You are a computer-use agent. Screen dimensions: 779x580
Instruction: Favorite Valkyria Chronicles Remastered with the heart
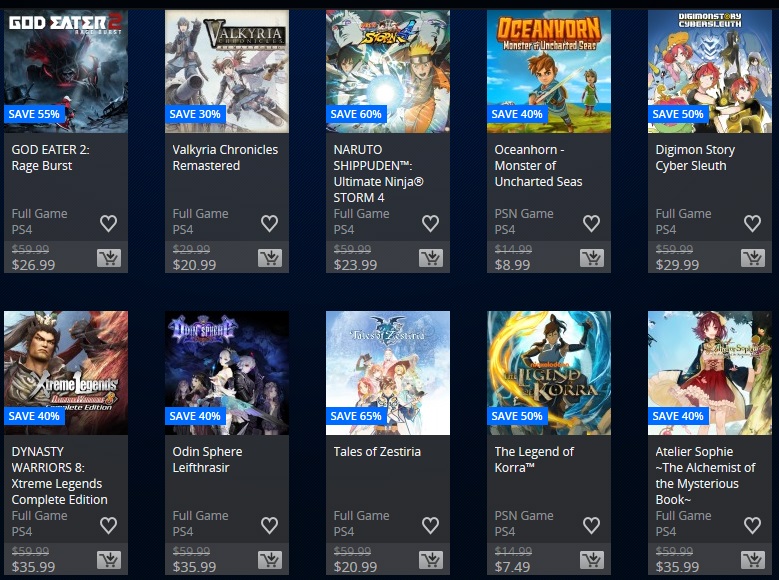269,224
